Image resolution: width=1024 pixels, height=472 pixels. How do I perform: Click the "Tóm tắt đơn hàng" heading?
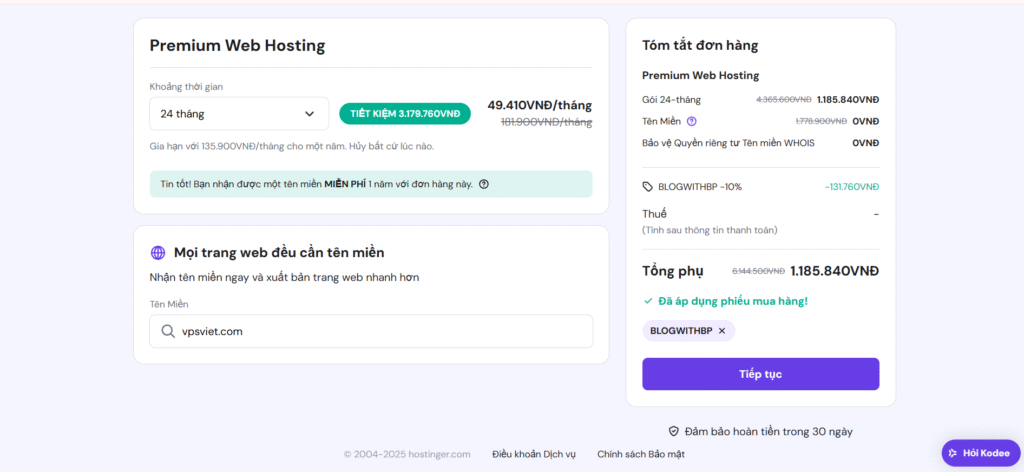(700, 45)
